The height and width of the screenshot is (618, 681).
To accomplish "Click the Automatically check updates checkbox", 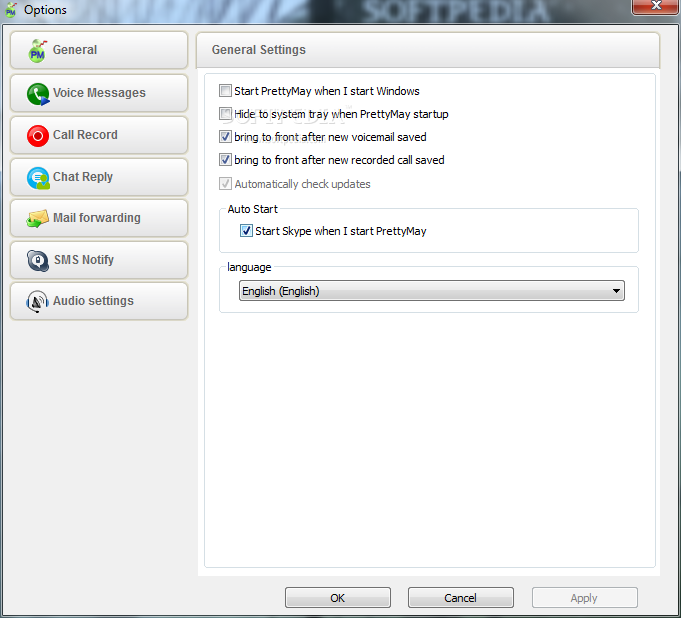I will coord(225,184).
